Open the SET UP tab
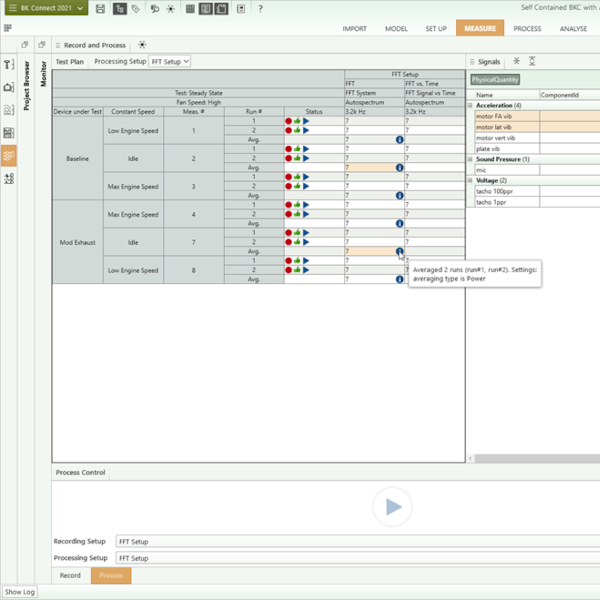 [436, 29]
